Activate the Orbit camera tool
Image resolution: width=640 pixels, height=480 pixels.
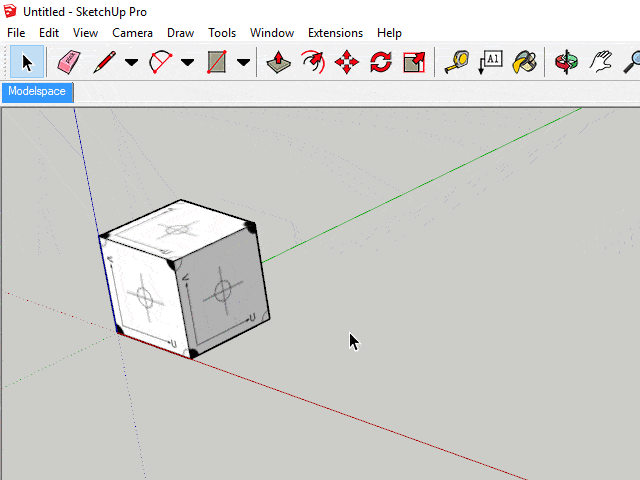(567, 63)
